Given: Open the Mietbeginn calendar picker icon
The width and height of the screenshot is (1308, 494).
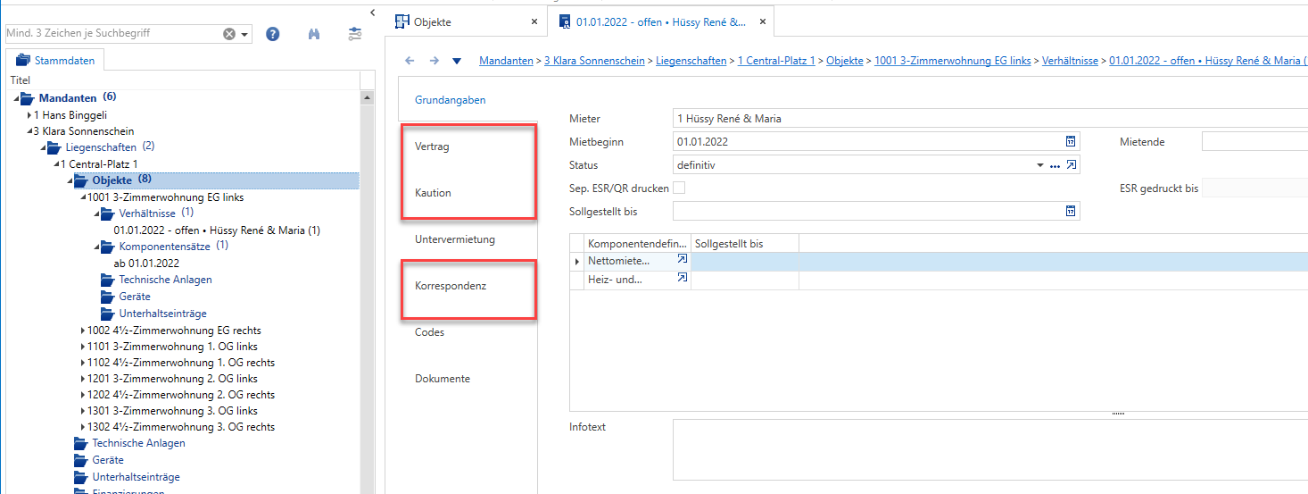Looking at the screenshot, I should click(x=1070, y=141).
